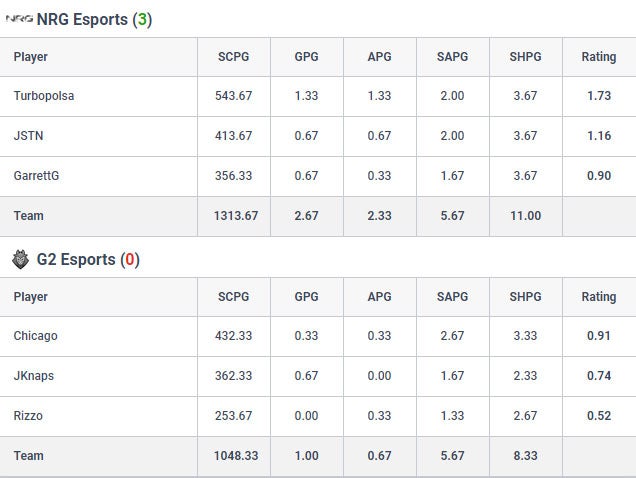The width and height of the screenshot is (636, 478).
Task: Click G2 Team SHPG total 8.33
Action: click(x=526, y=456)
